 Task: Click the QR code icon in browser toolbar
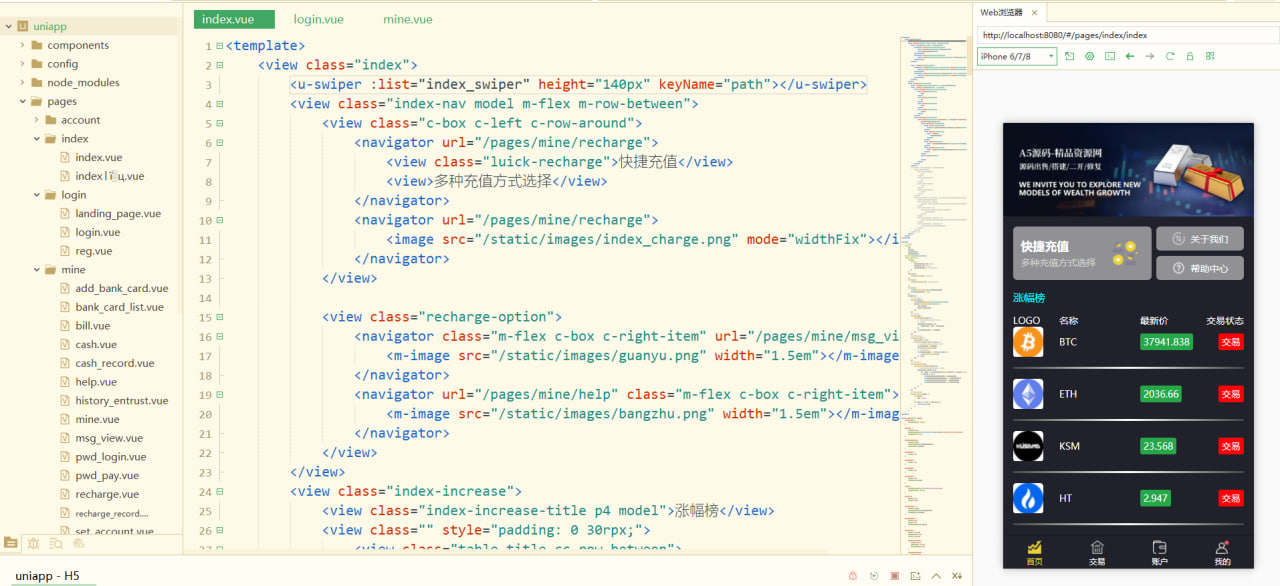tap(1210, 57)
